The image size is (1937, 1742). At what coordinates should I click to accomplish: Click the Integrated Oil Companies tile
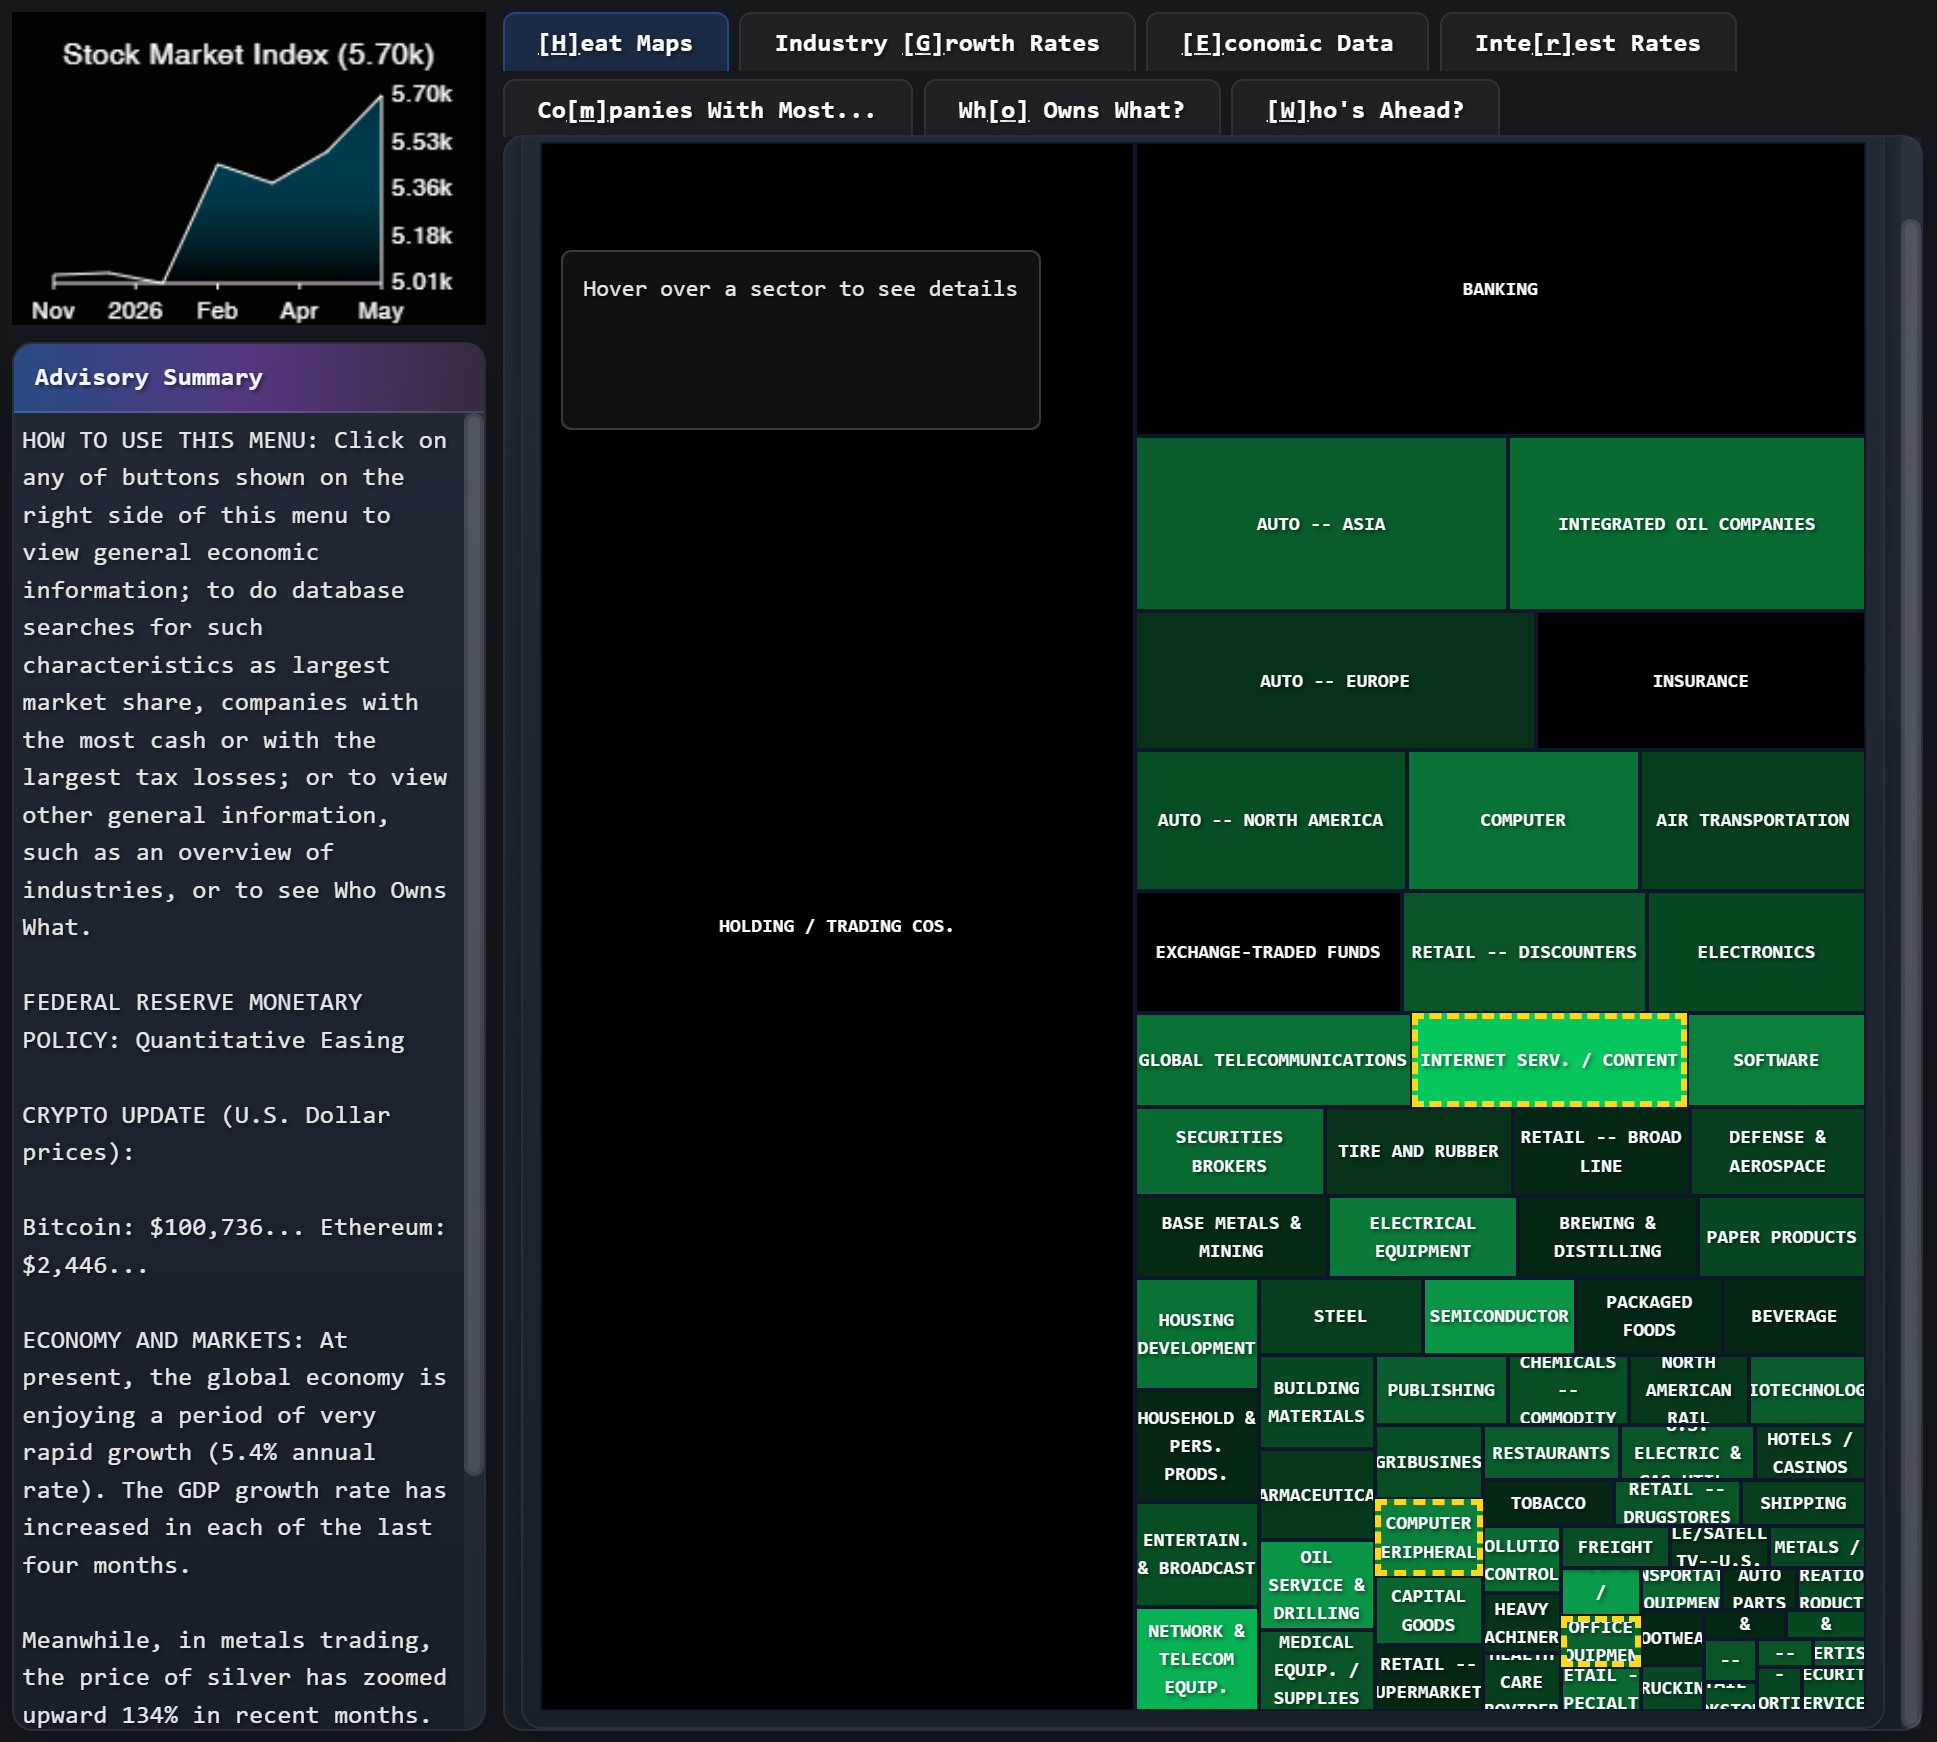tap(1685, 523)
